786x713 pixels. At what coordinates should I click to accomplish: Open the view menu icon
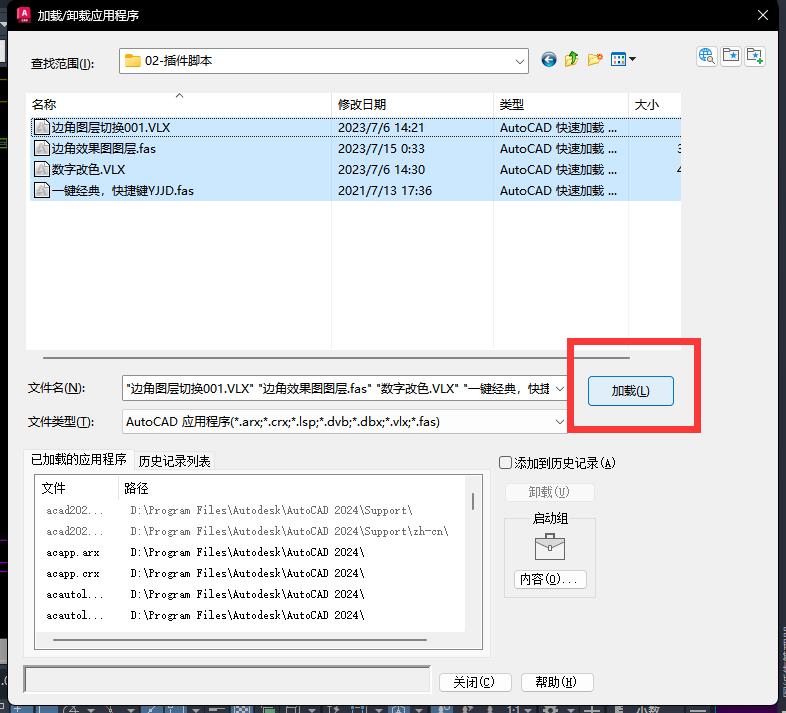[623, 59]
